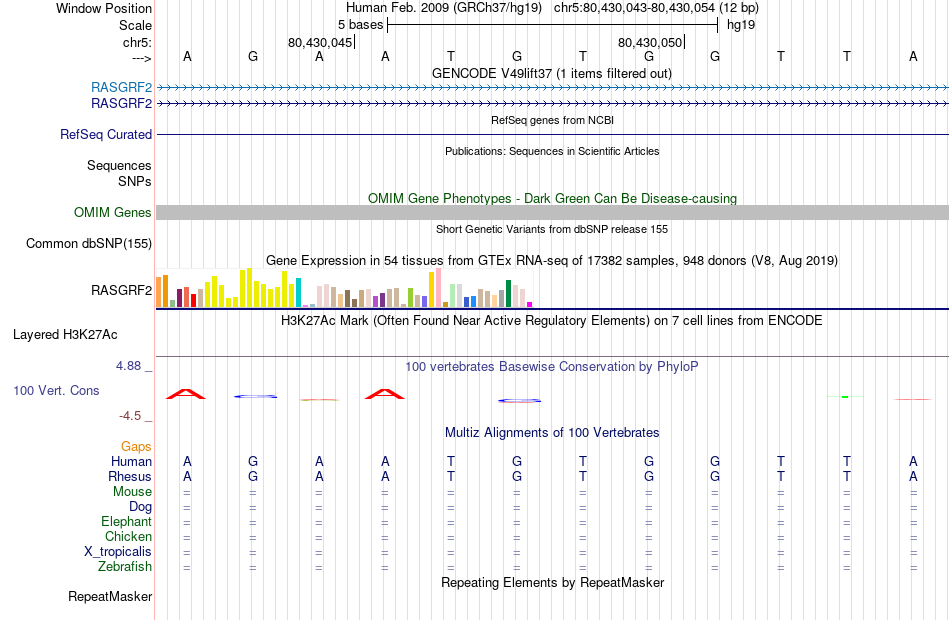Select the X_tropicalis species label
Viewport: 950px width, 620px height.
point(118,552)
